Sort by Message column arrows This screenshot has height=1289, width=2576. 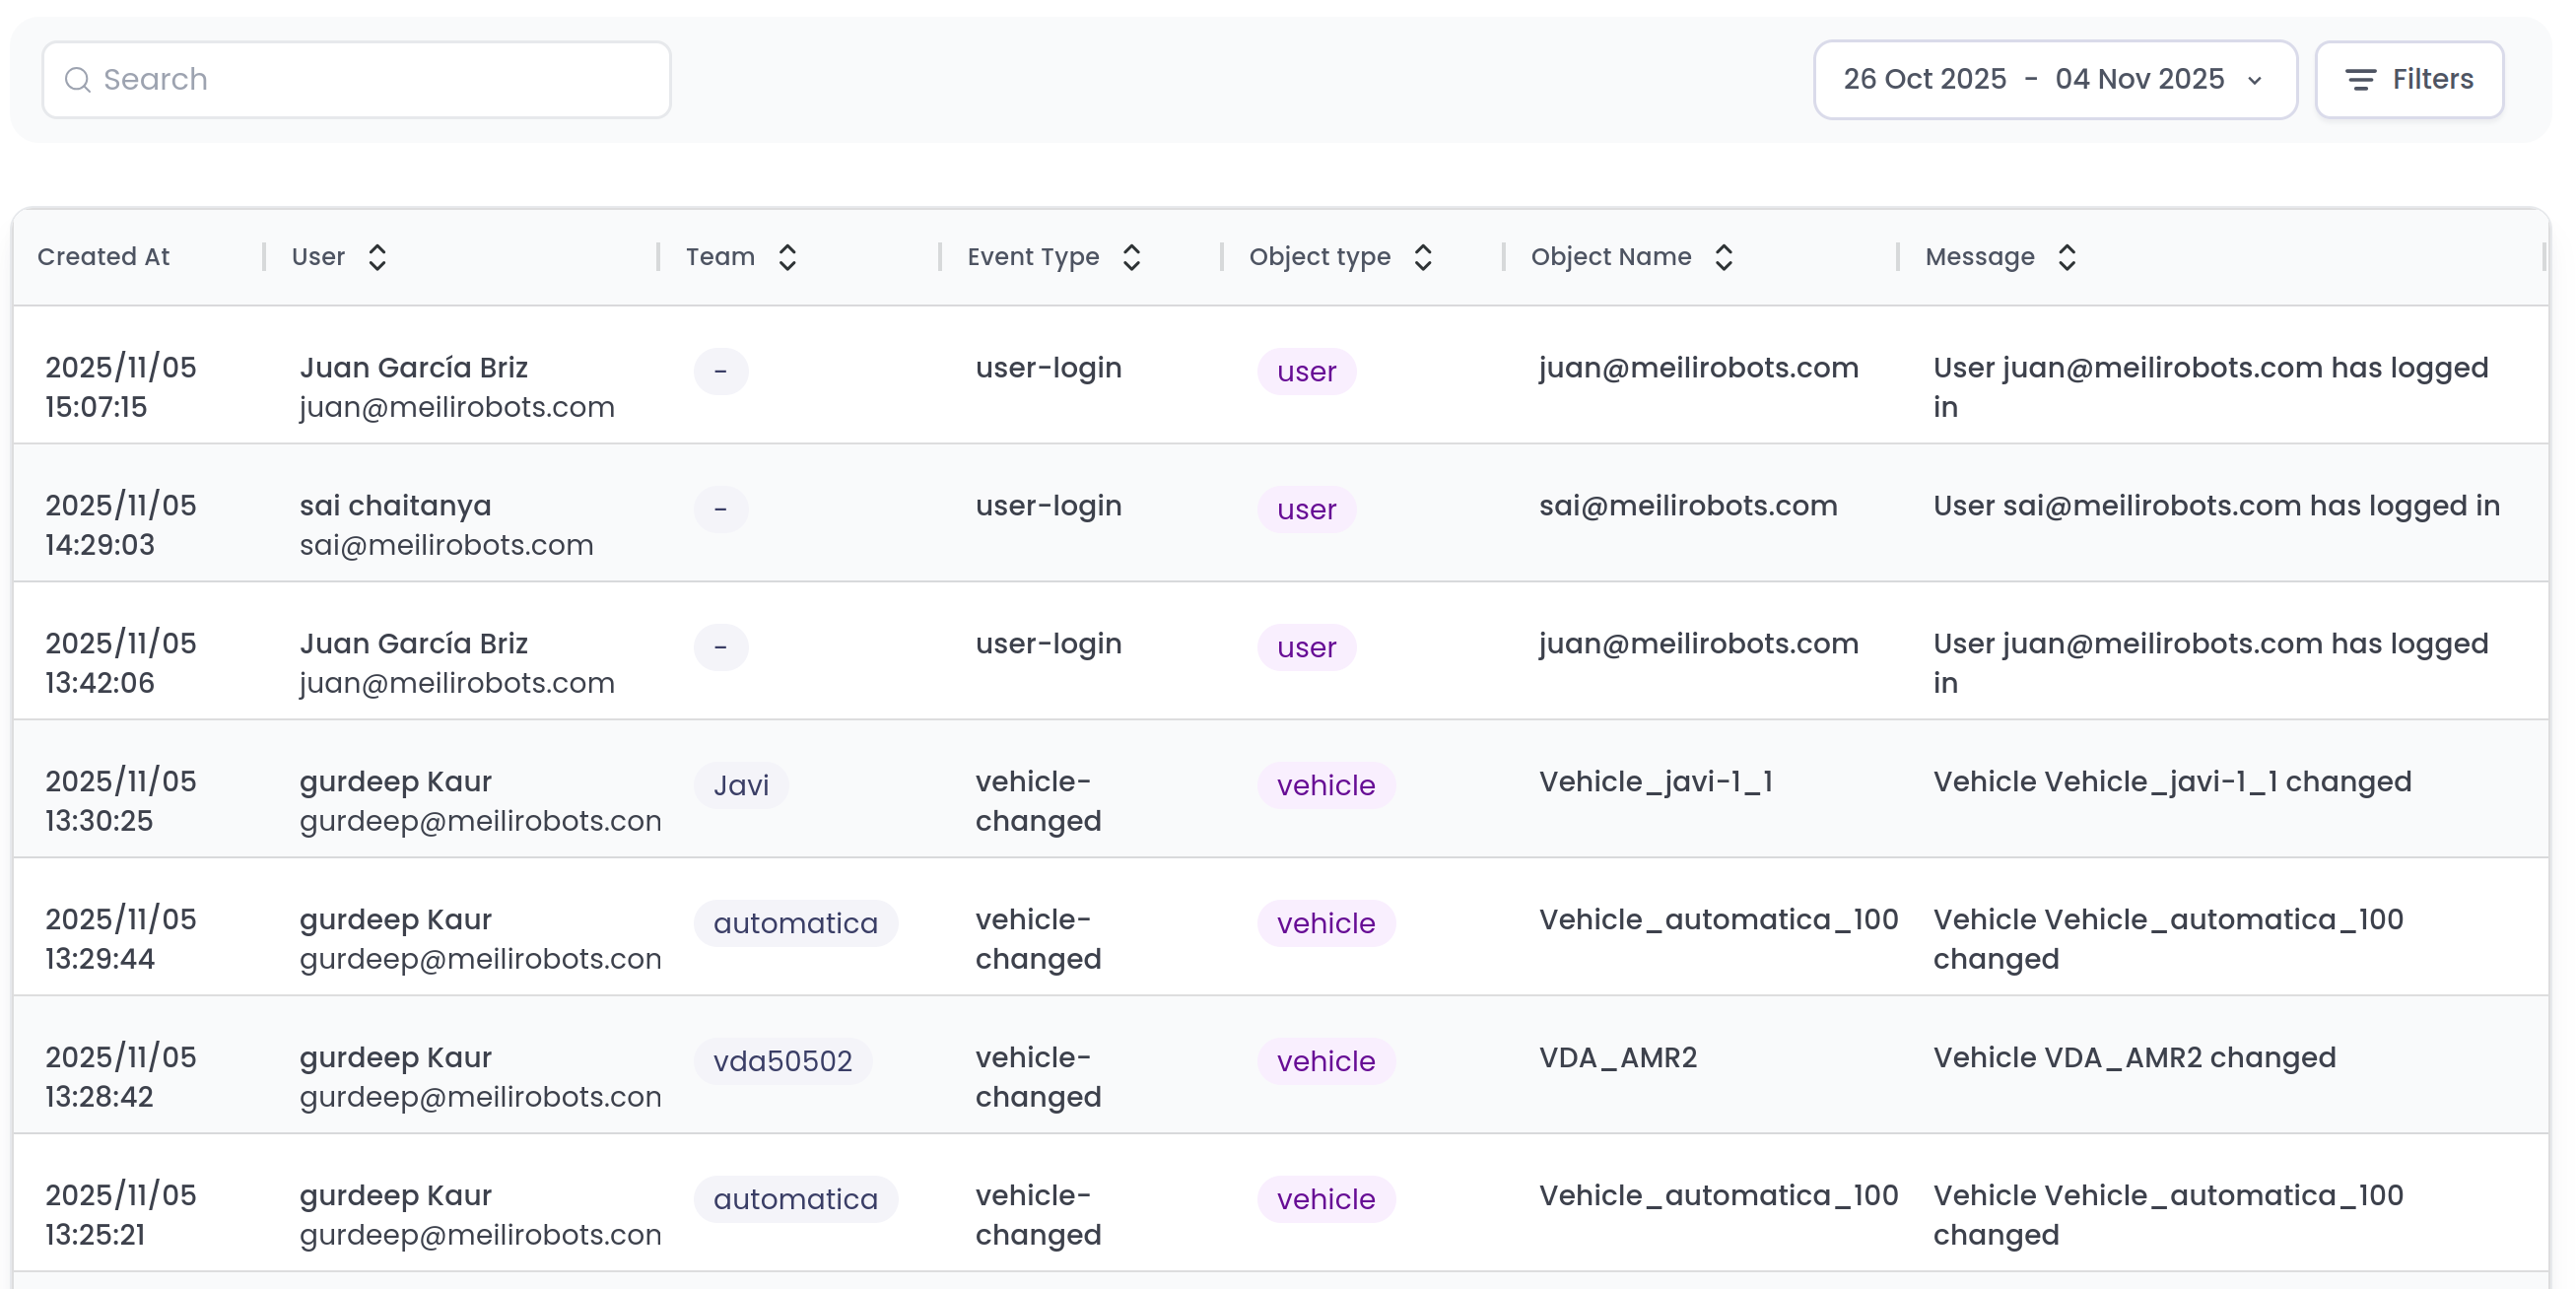coord(2066,257)
